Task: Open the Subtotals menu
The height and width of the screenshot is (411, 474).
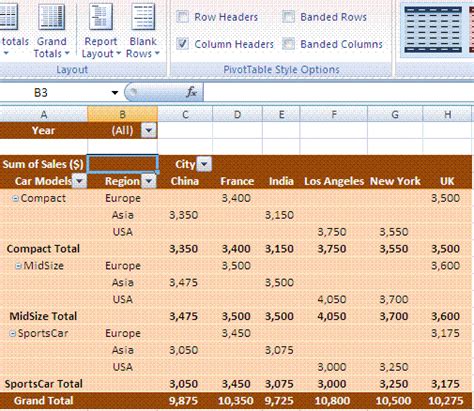Action: pyautogui.click(x=13, y=31)
